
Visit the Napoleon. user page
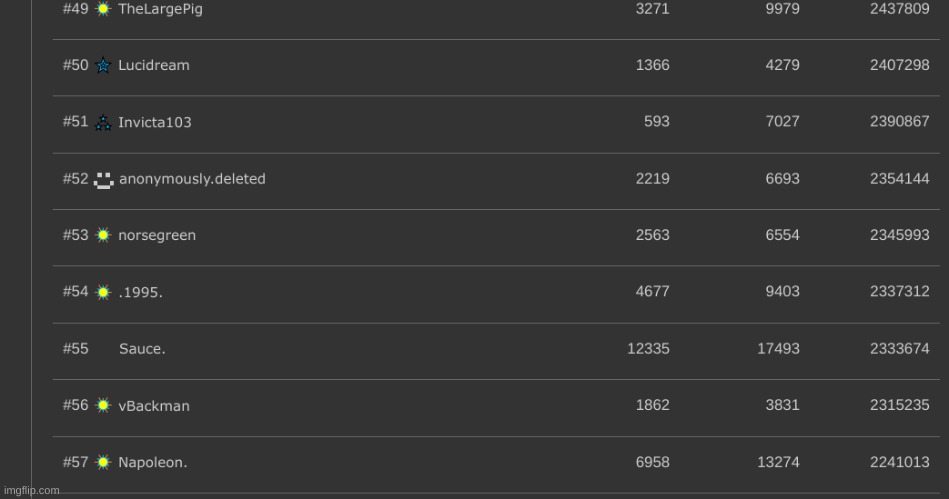[152, 463]
